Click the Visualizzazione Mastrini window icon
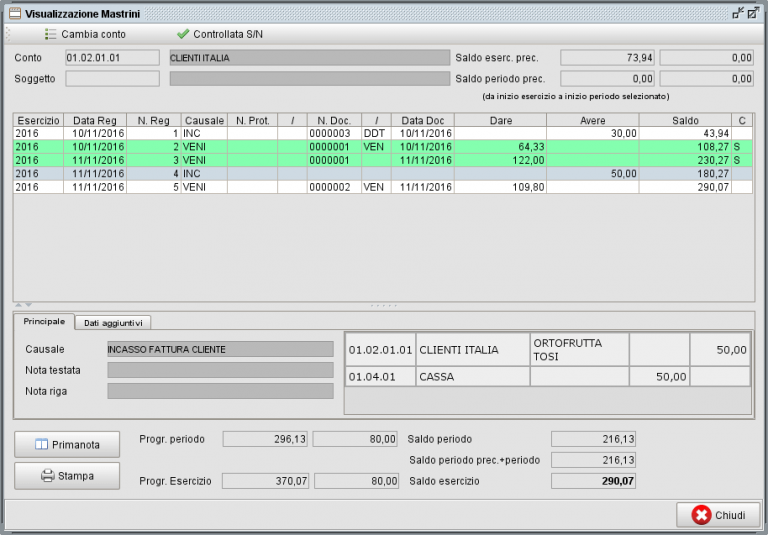 pyautogui.click(x=14, y=13)
